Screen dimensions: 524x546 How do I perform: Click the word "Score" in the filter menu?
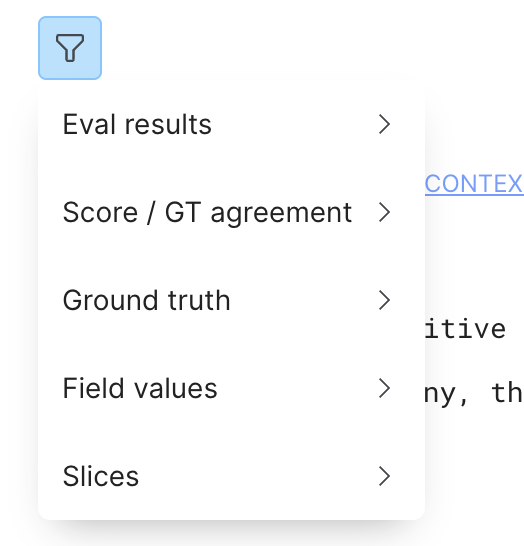(100, 212)
